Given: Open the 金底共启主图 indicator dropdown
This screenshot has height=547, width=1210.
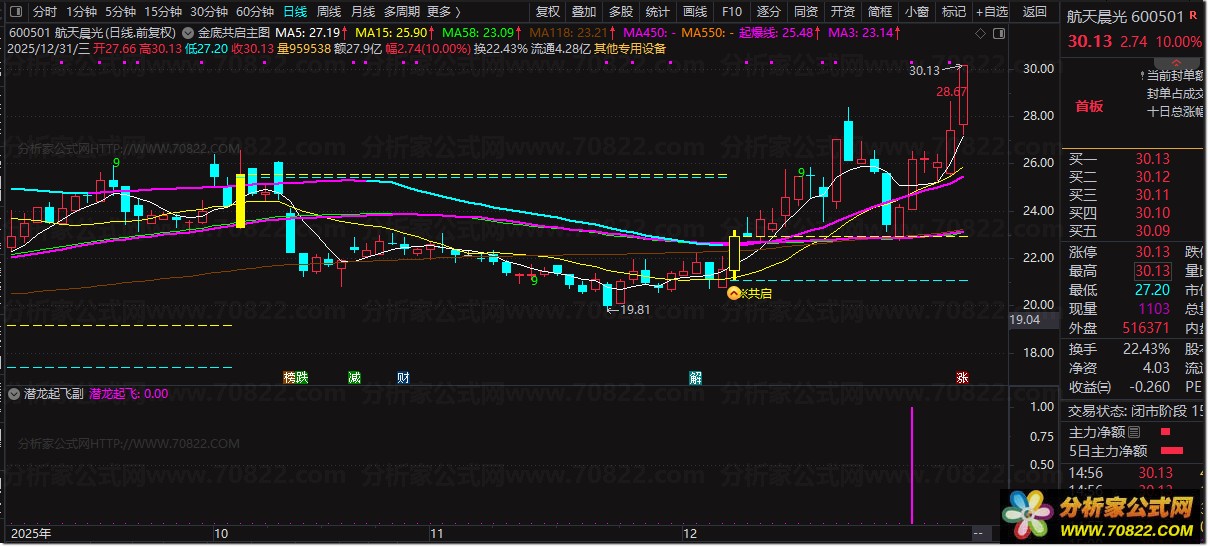Looking at the screenshot, I should 189,32.
